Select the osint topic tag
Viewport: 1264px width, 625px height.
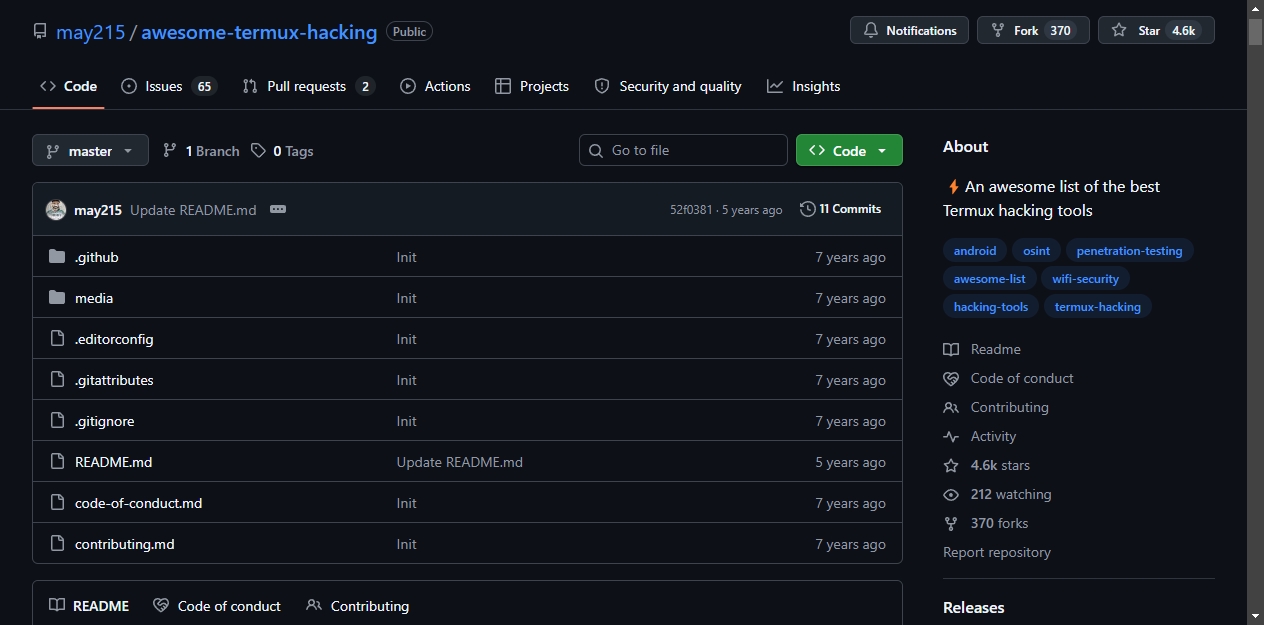click(1036, 251)
